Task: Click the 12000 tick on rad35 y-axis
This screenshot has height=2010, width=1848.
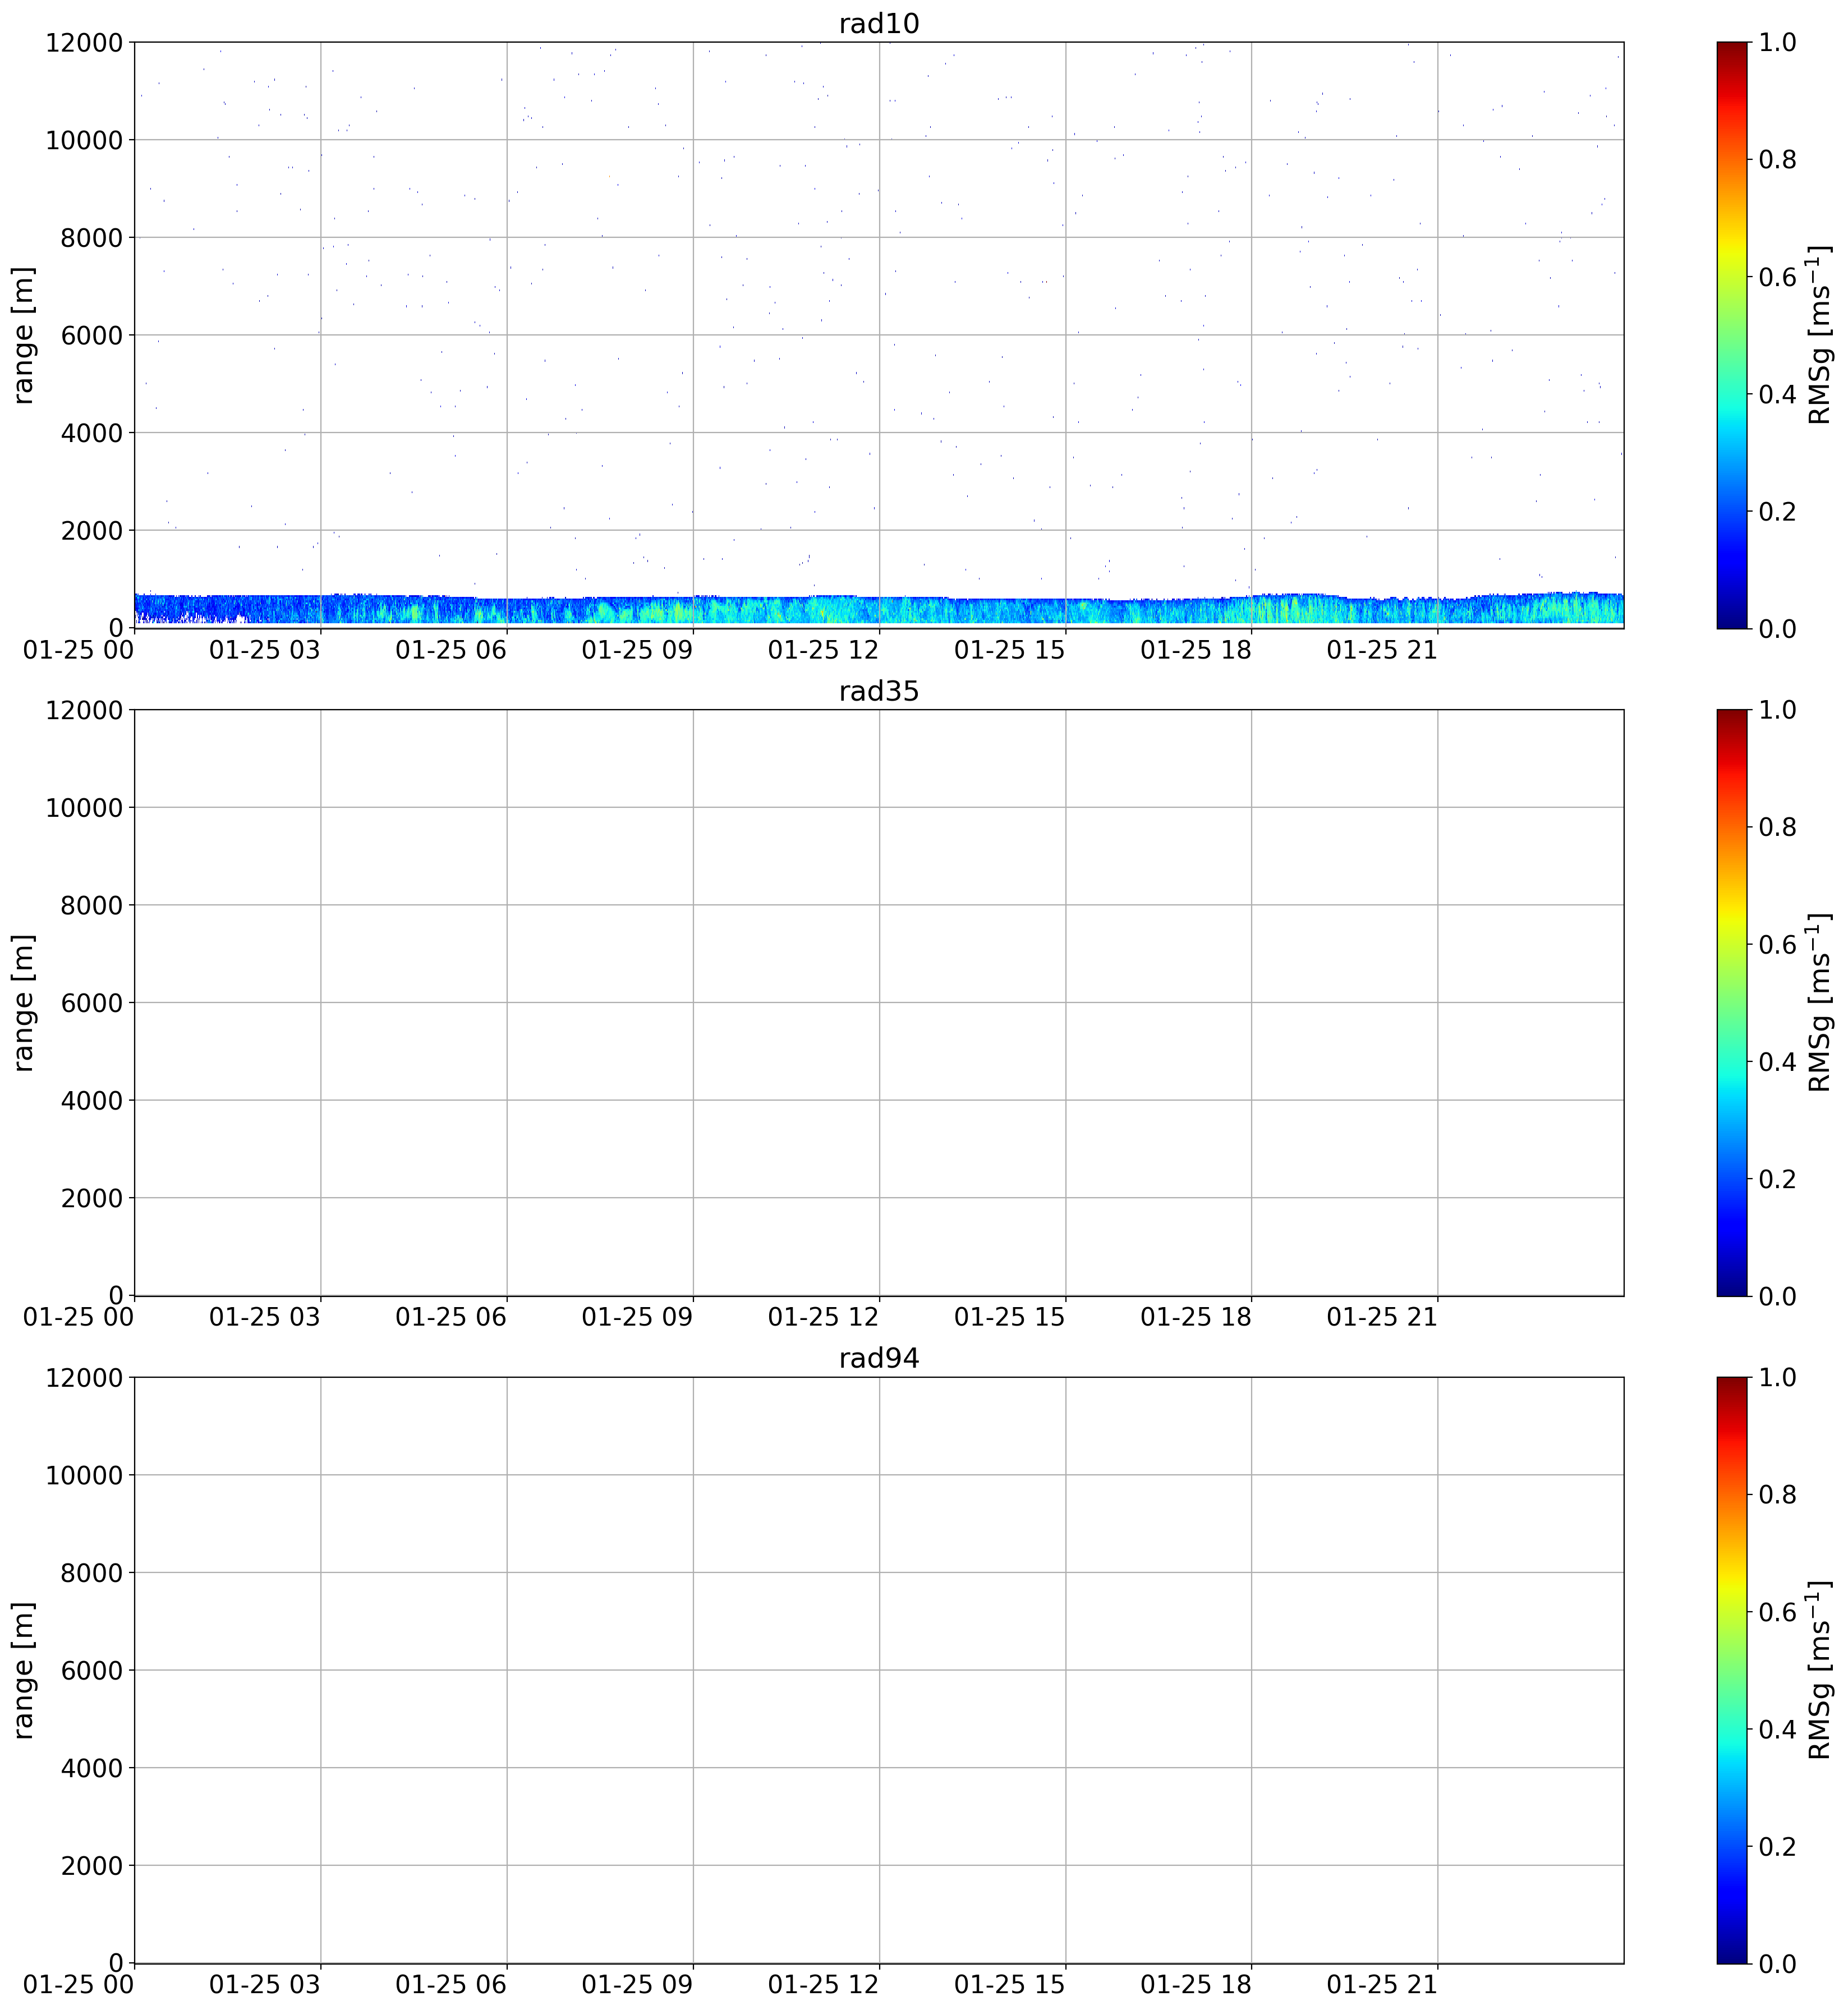Action: tap(84, 710)
